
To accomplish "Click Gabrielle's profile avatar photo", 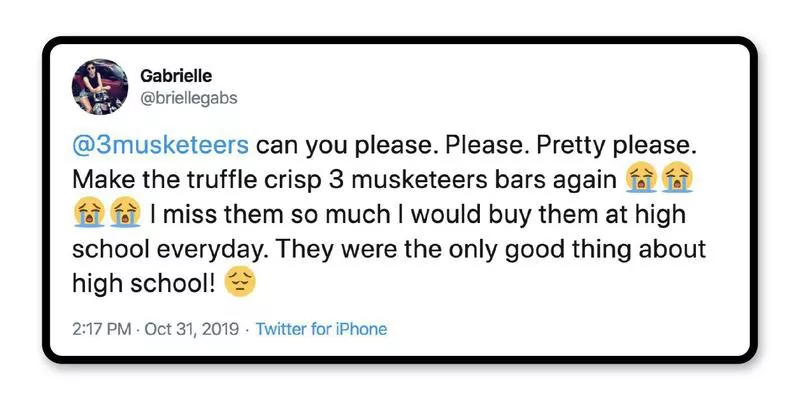I will point(99,86).
